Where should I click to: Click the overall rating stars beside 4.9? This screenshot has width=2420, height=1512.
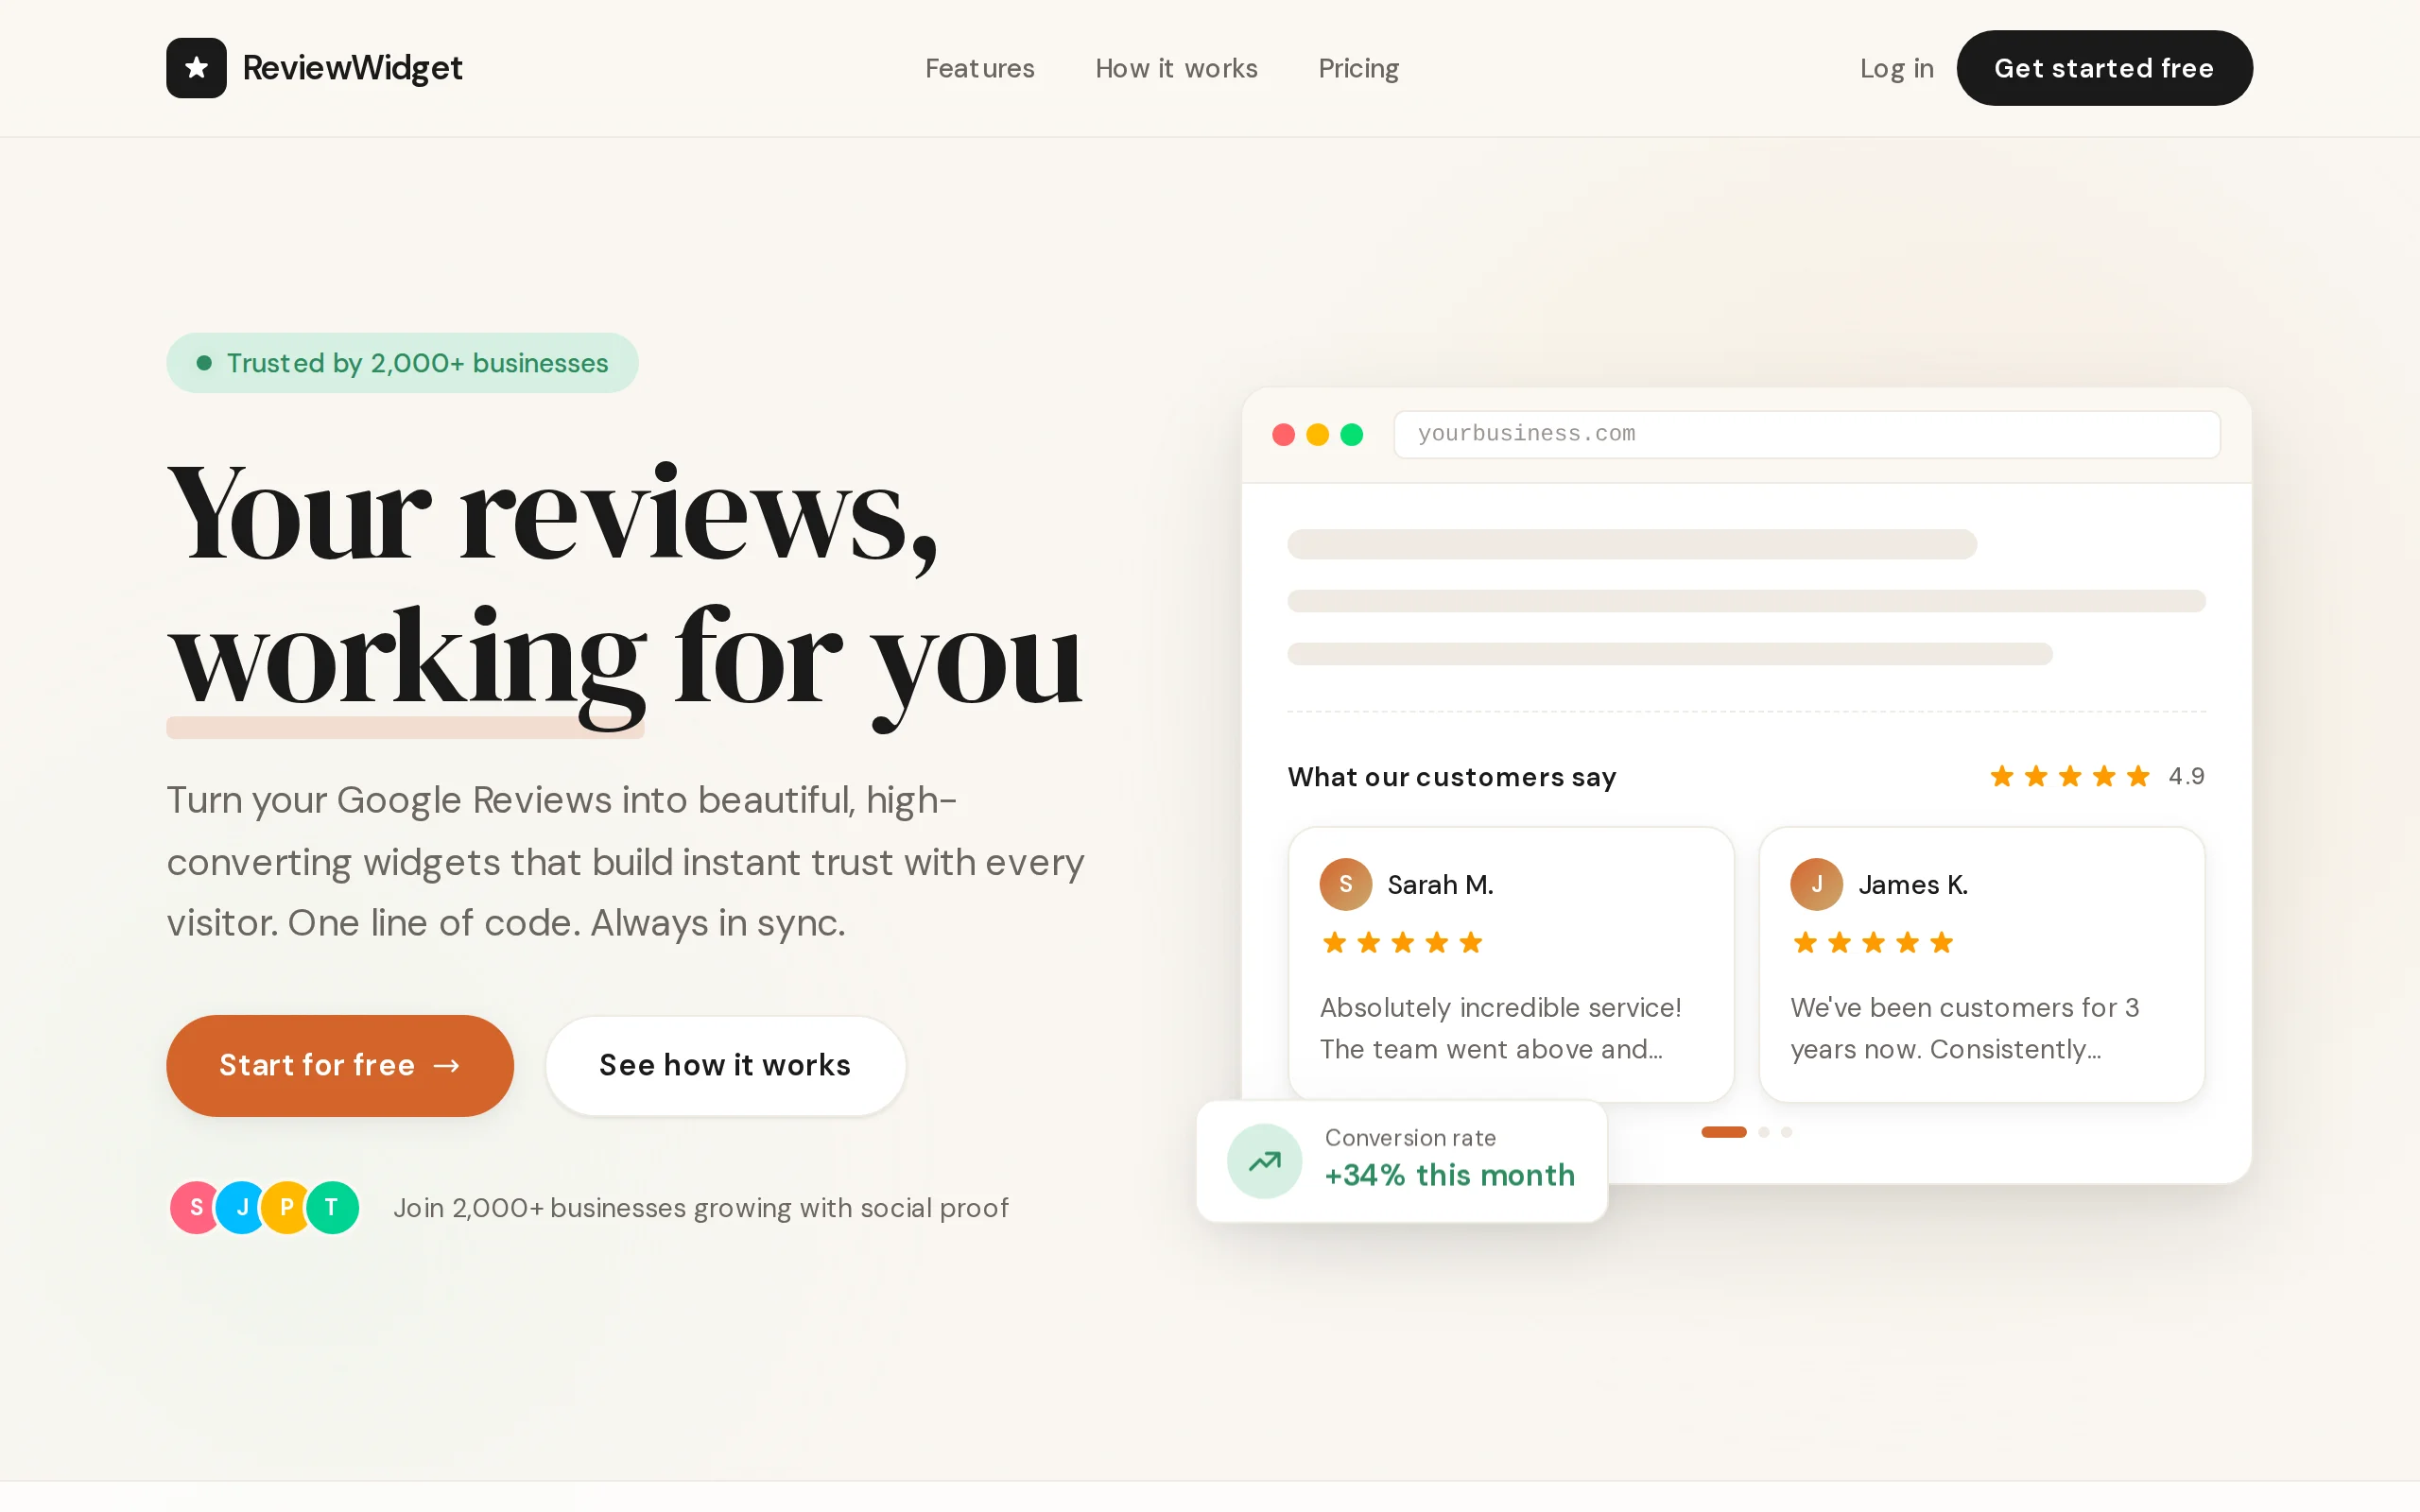tap(2069, 776)
